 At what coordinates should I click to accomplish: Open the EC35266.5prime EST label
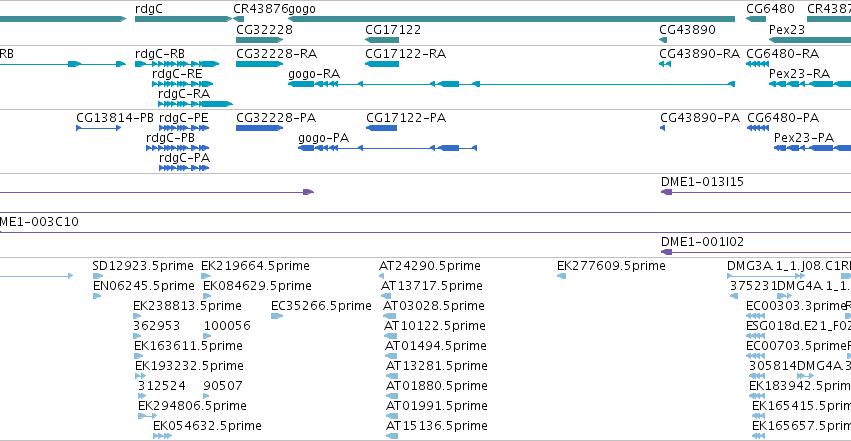click(x=321, y=306)
